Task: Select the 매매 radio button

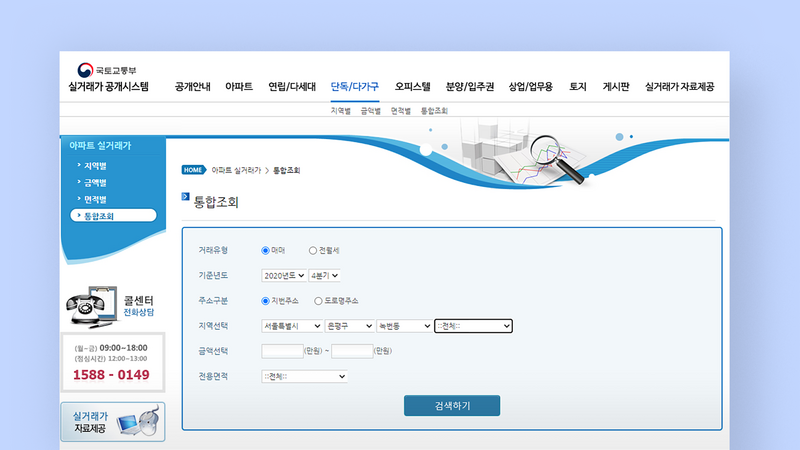Action: pos(265,250)
